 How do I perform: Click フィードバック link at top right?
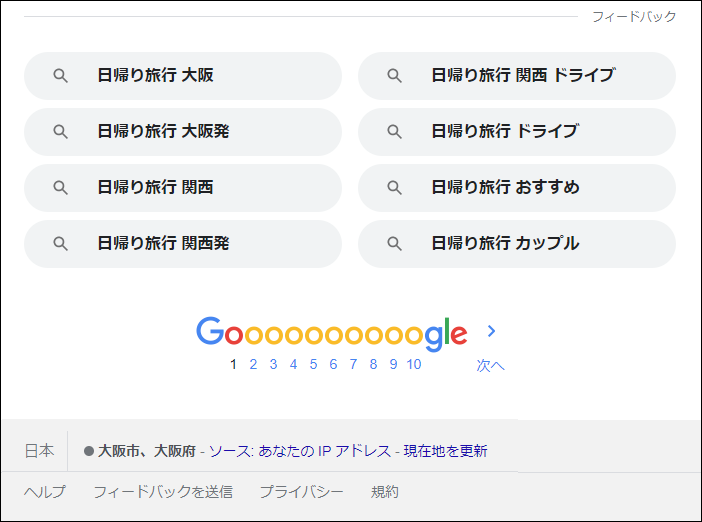pos(634,17)
